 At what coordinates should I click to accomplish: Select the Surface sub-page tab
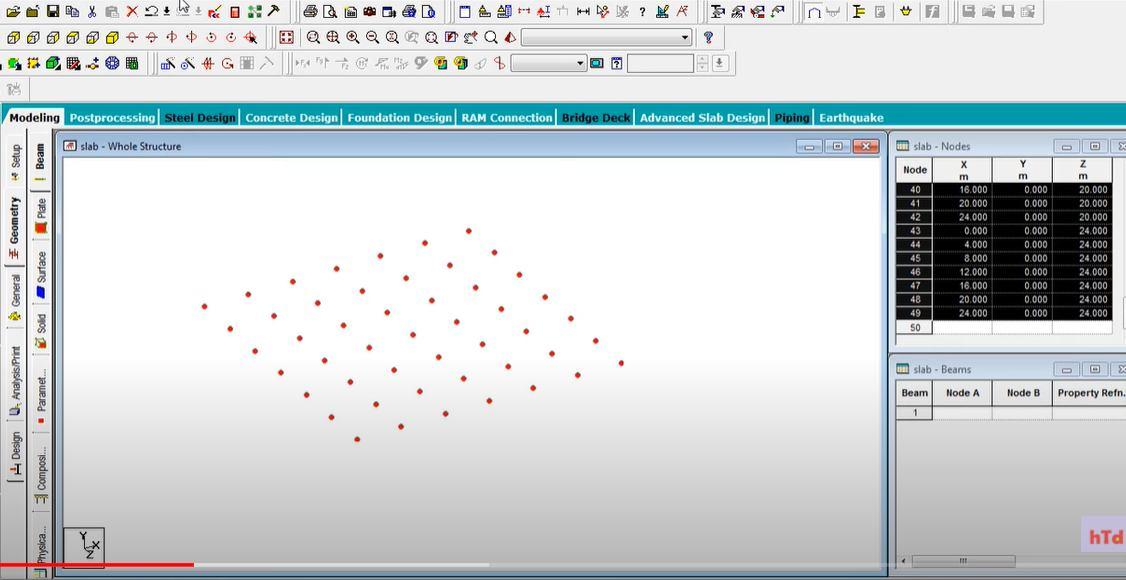click(40, 275)
